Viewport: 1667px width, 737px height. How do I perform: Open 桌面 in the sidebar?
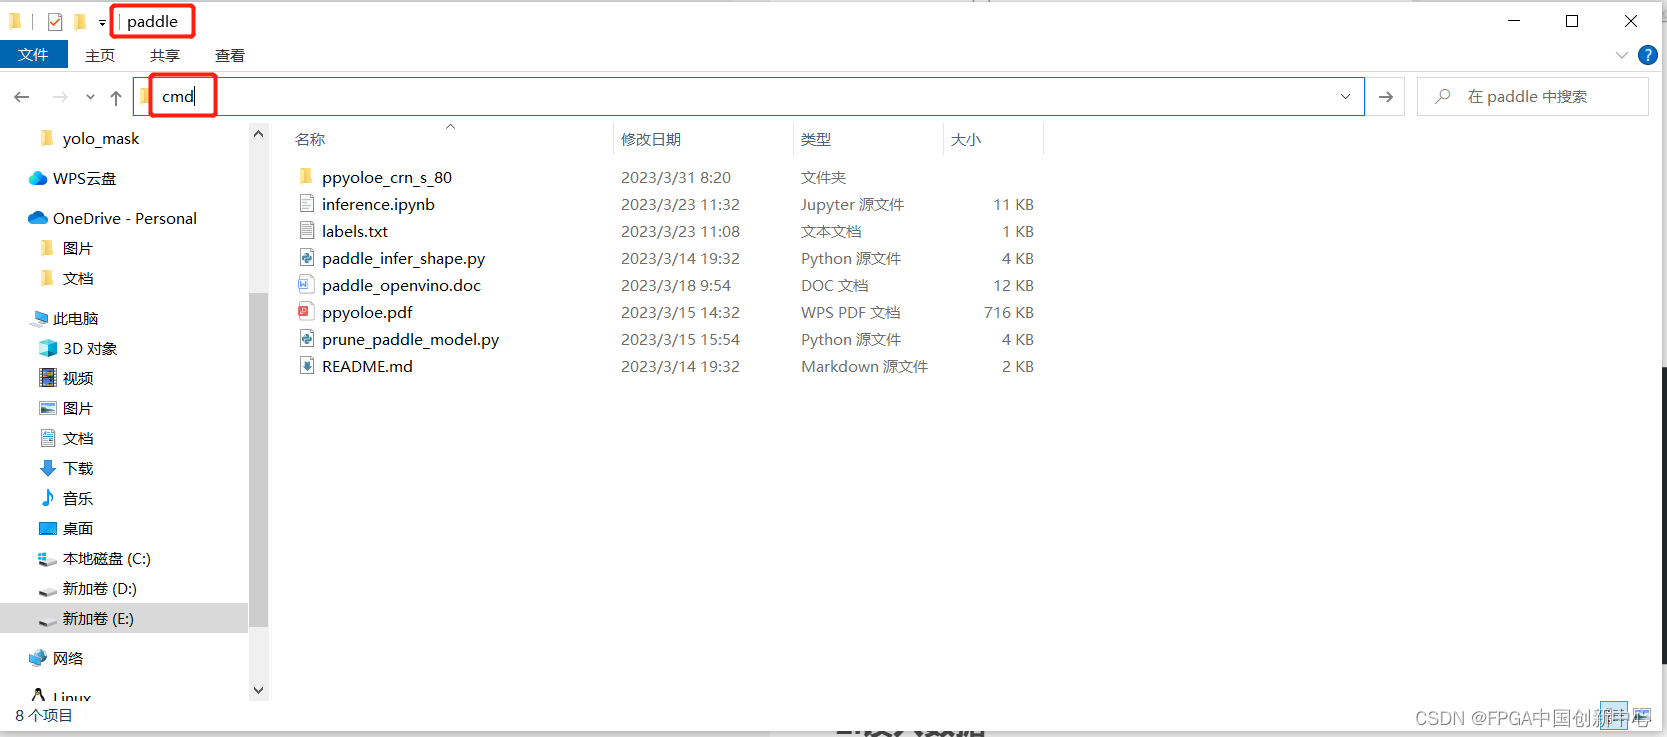(77, 529)
